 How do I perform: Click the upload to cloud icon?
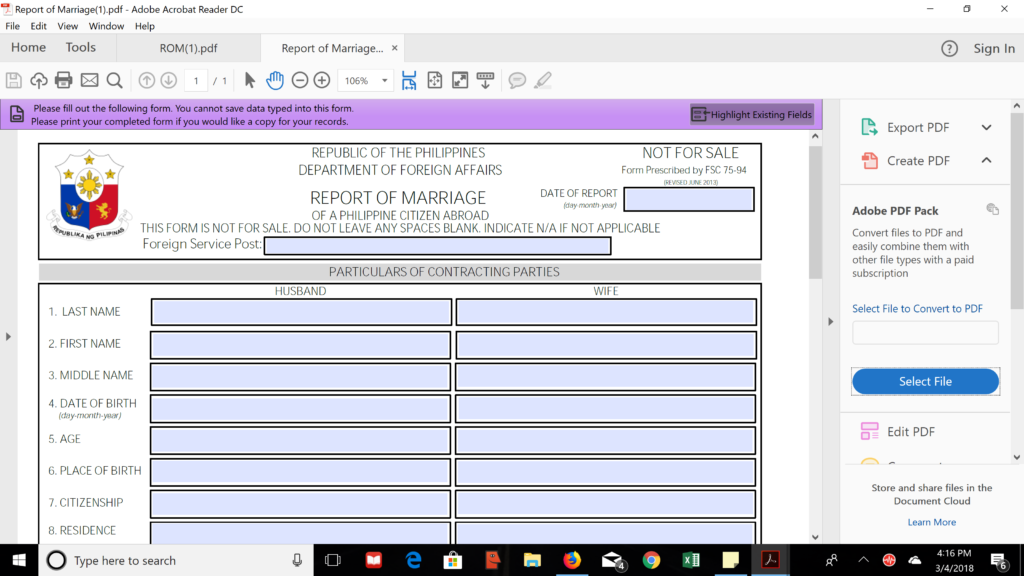[39, 80]
